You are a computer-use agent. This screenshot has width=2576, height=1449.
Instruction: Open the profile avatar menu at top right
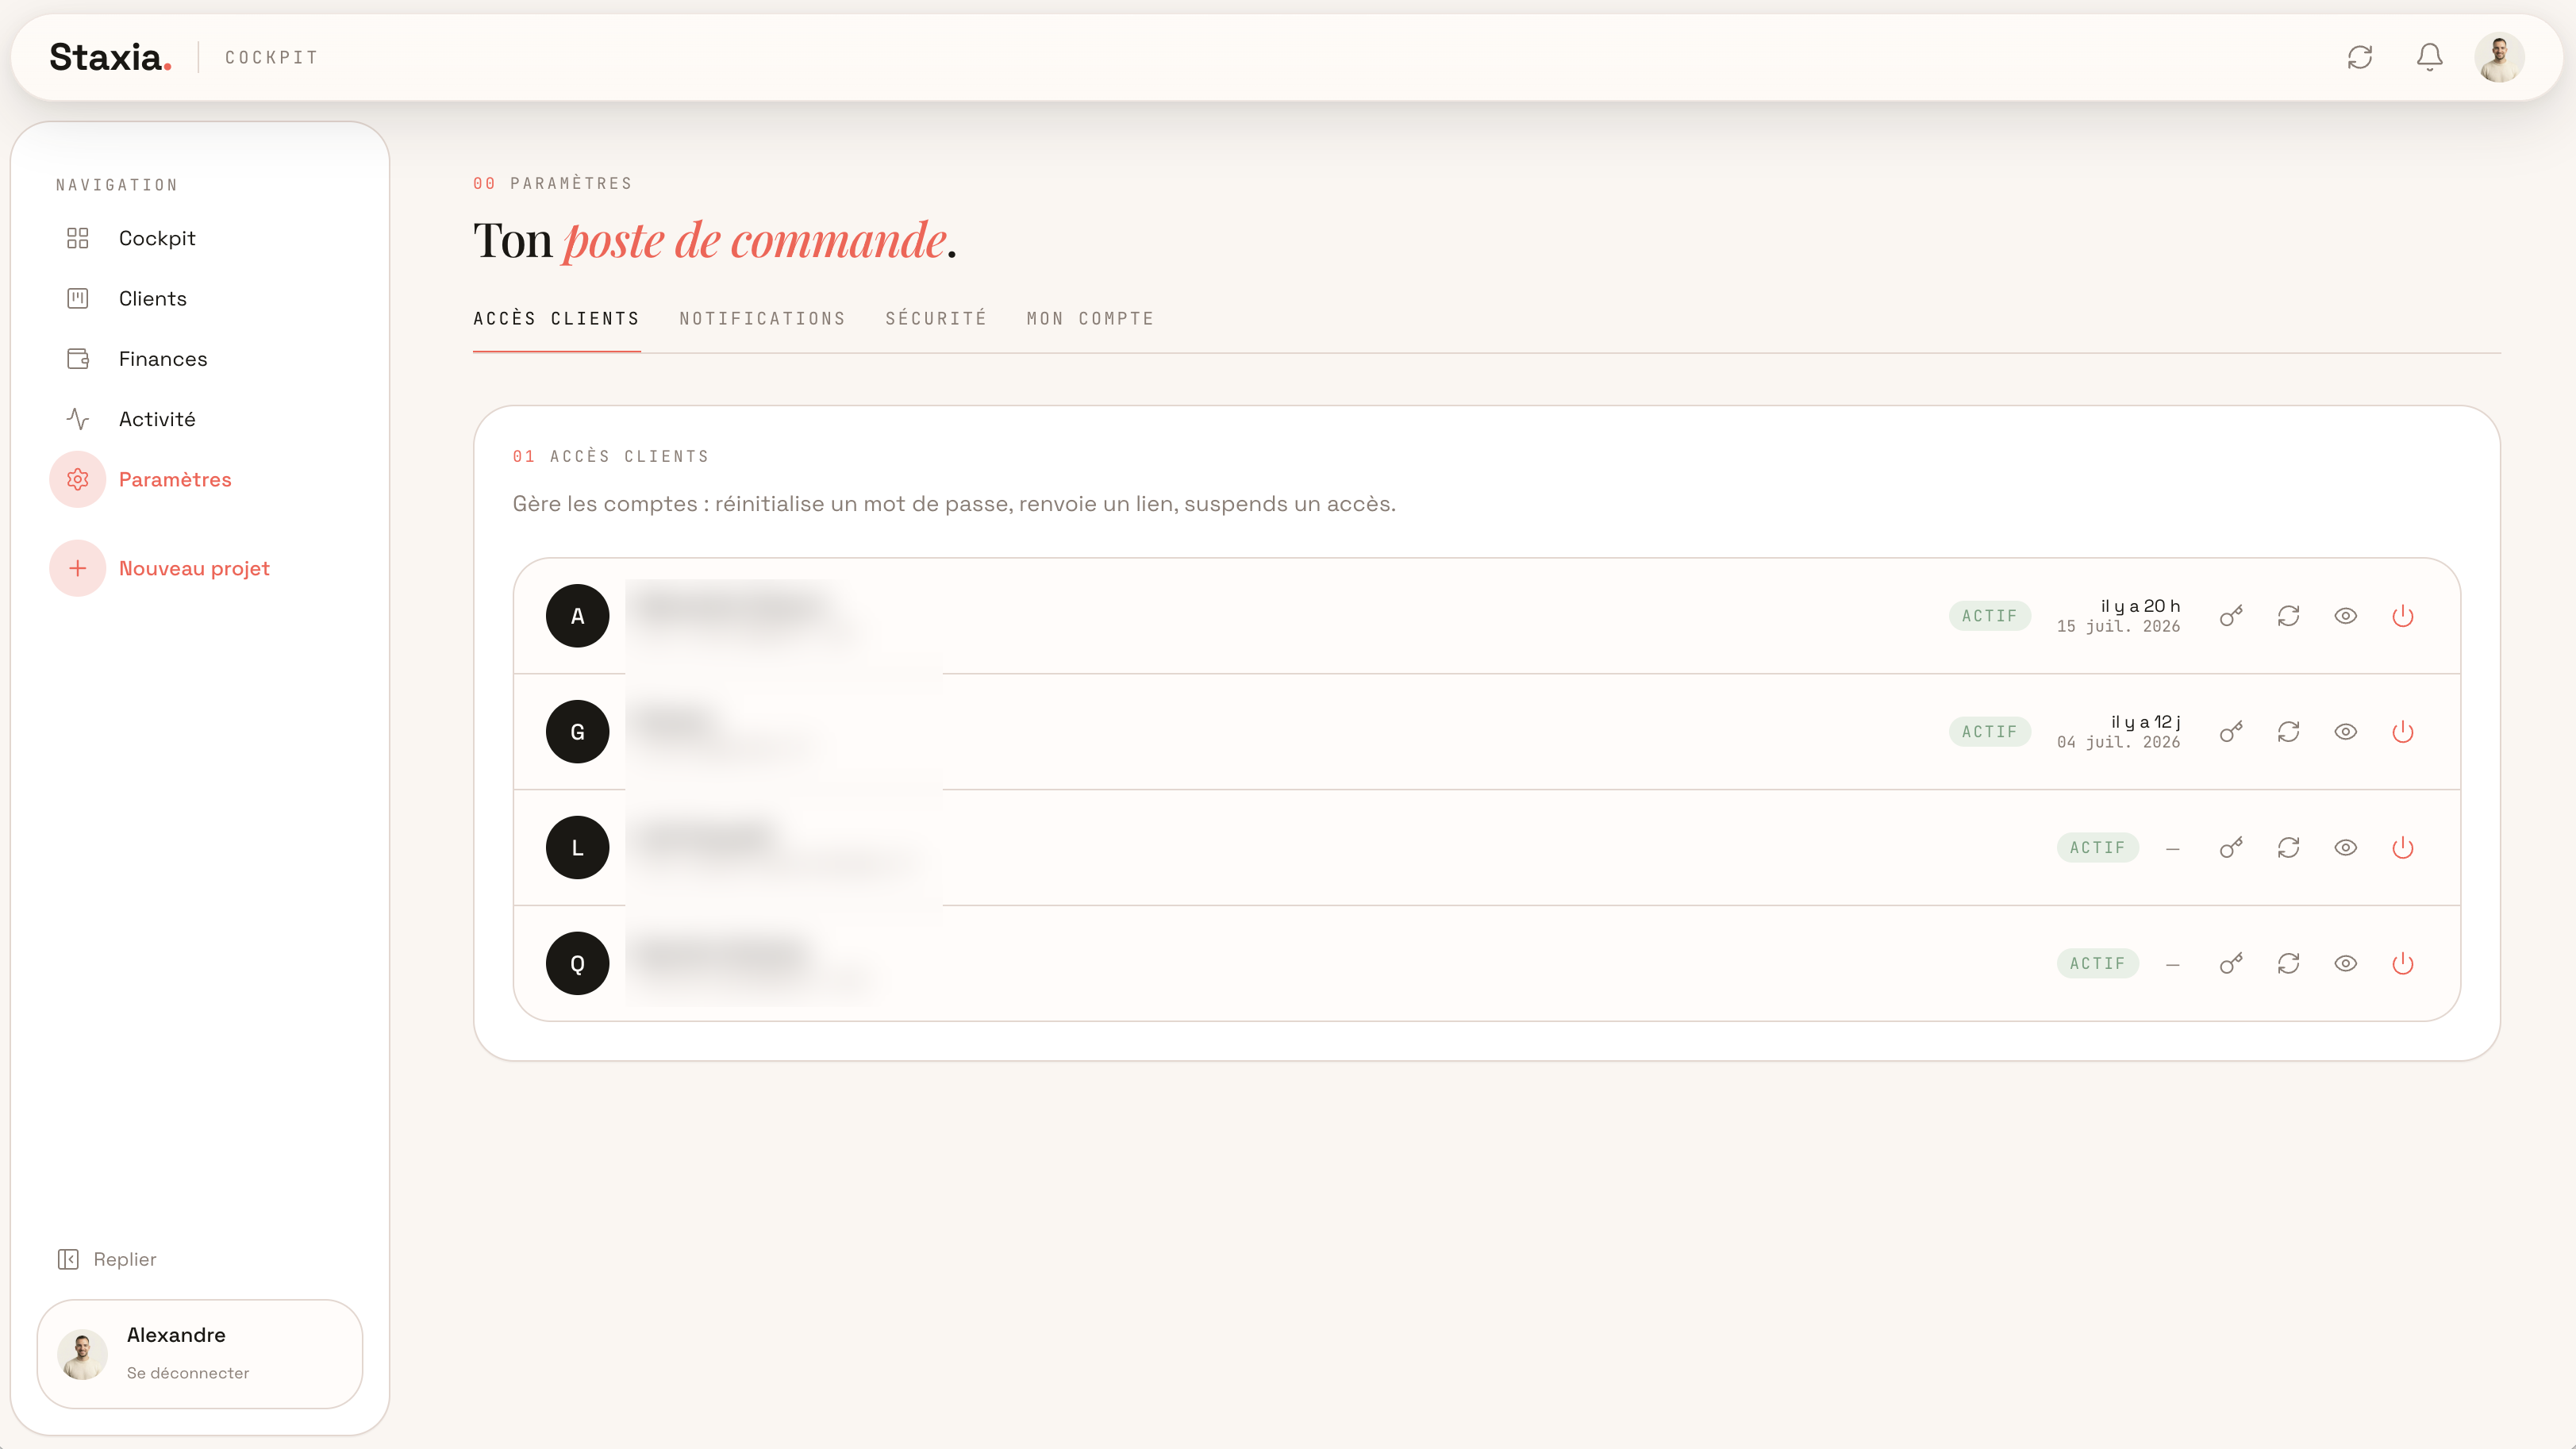[x=2499, y=57]
